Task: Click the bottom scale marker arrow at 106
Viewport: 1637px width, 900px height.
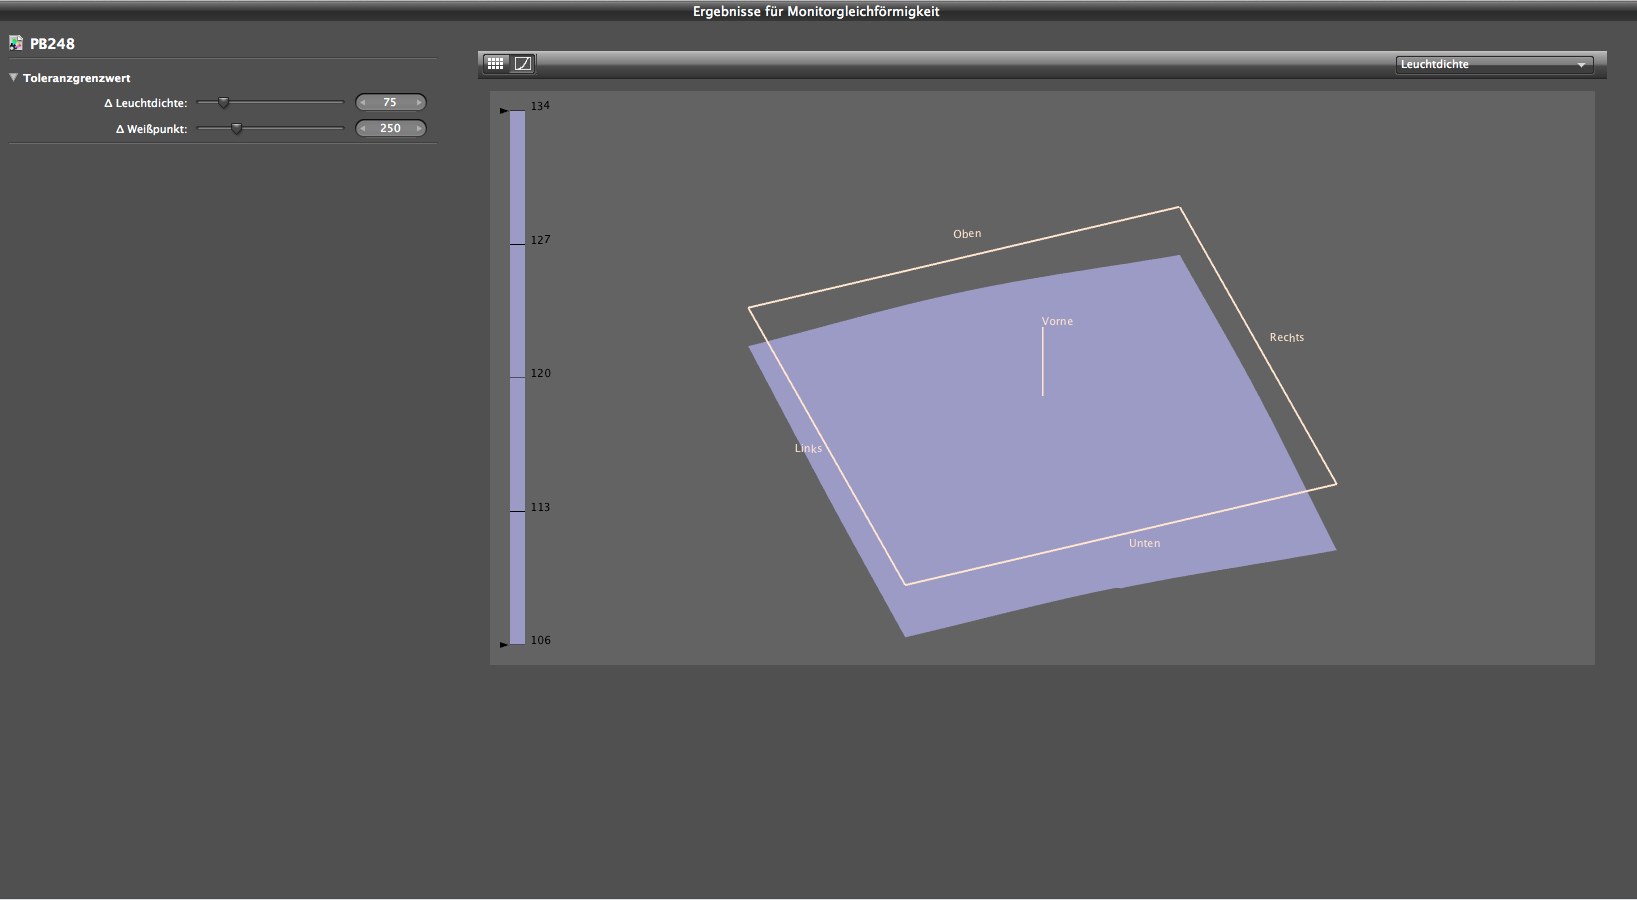Action: (x=504, y=645)
